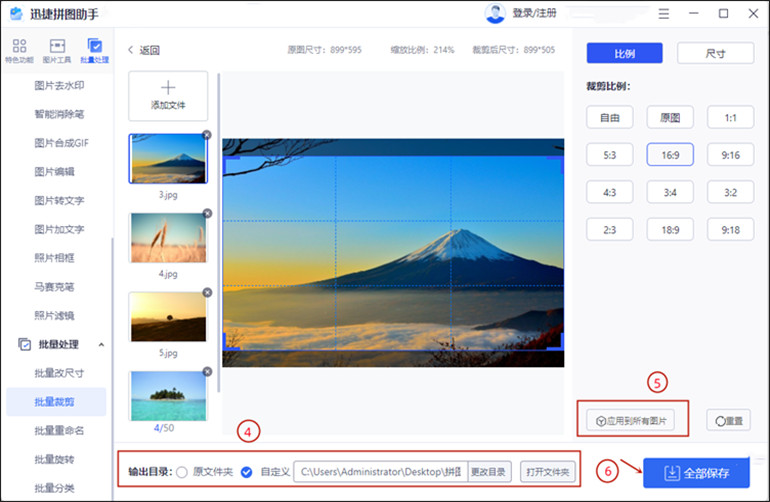This screenshot has width=770, height=502.
Task: Open 照片相框 in the sidebar
Action: tap(54, 258)
